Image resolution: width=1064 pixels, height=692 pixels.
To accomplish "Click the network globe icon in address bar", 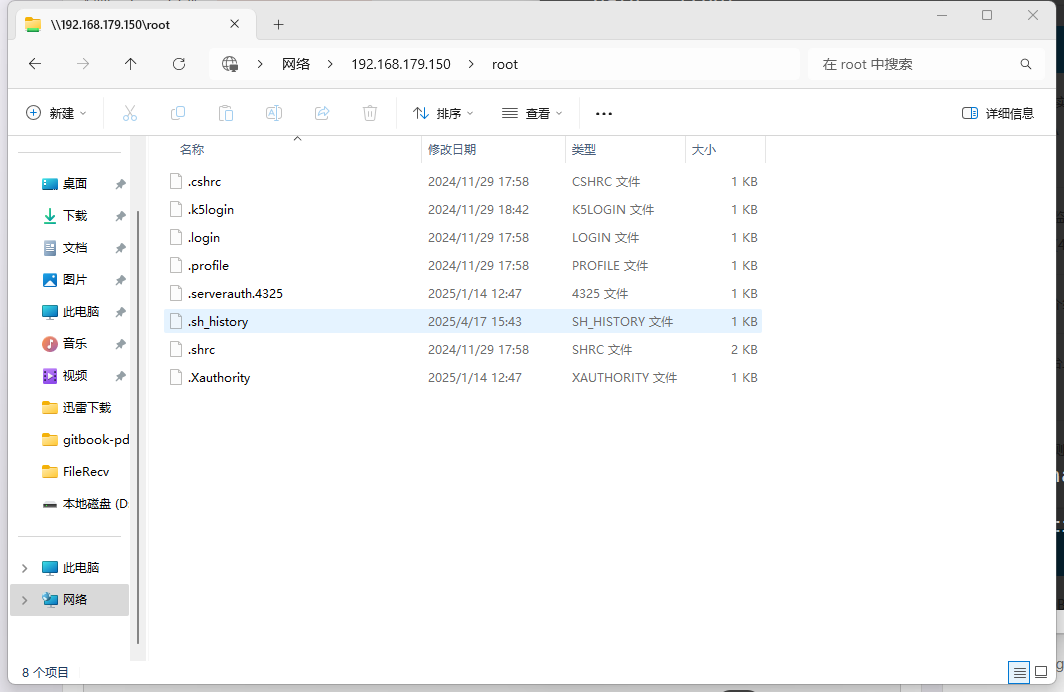I will point(230,64).
